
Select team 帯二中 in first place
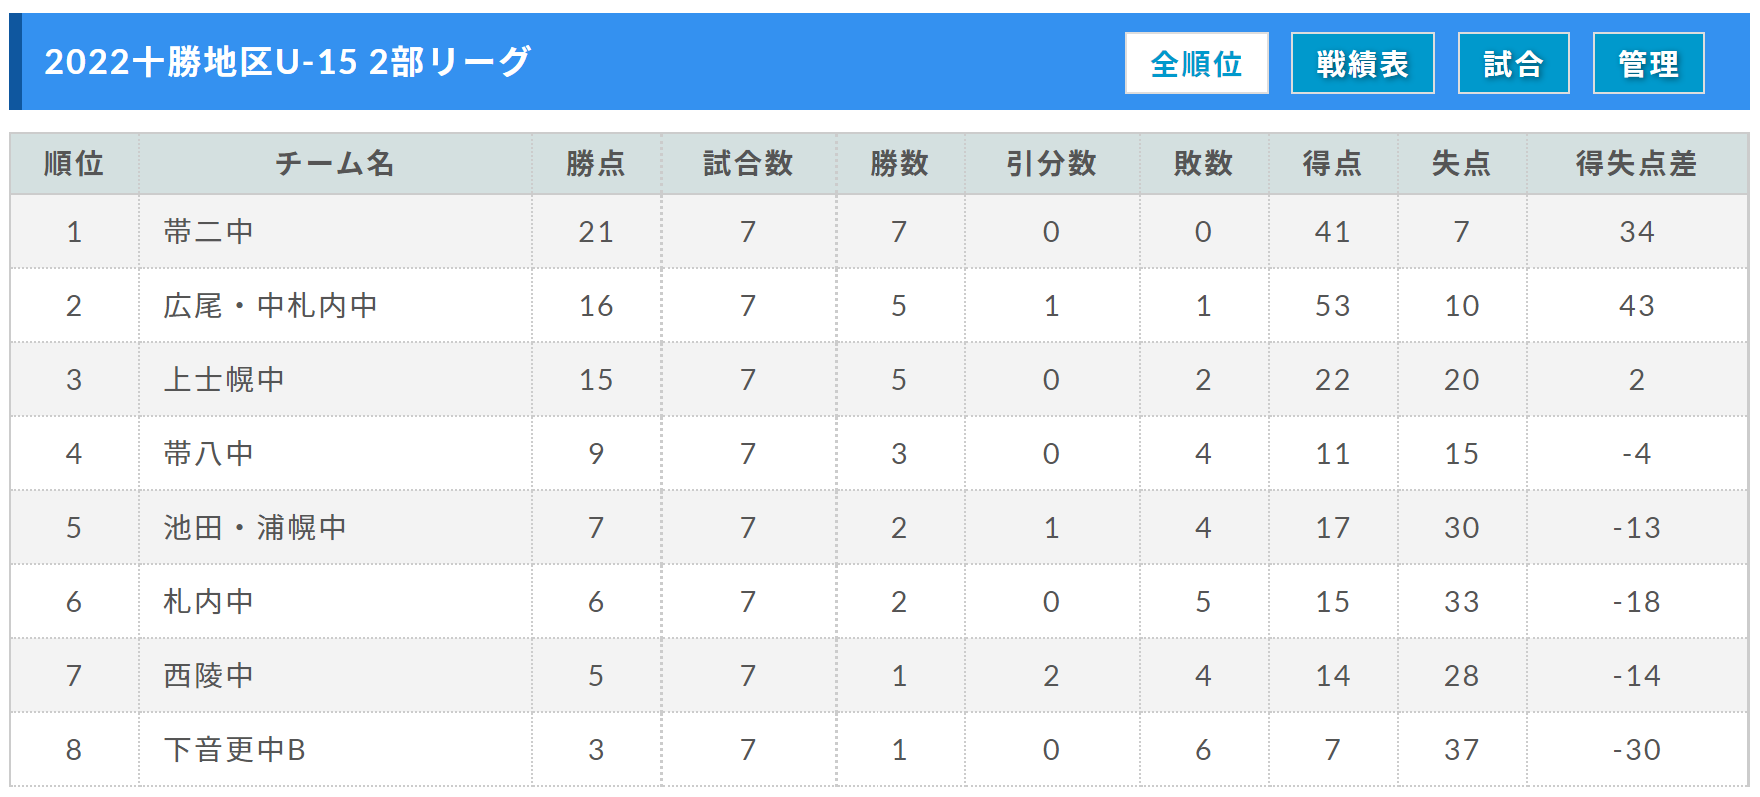click(x=208, y=232)
